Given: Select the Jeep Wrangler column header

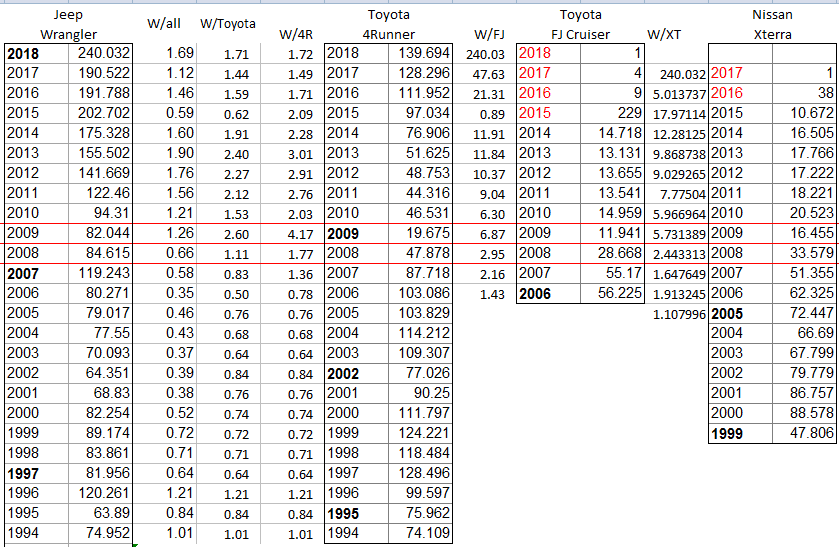Looking at the screenshot, I should click(68, 25).
